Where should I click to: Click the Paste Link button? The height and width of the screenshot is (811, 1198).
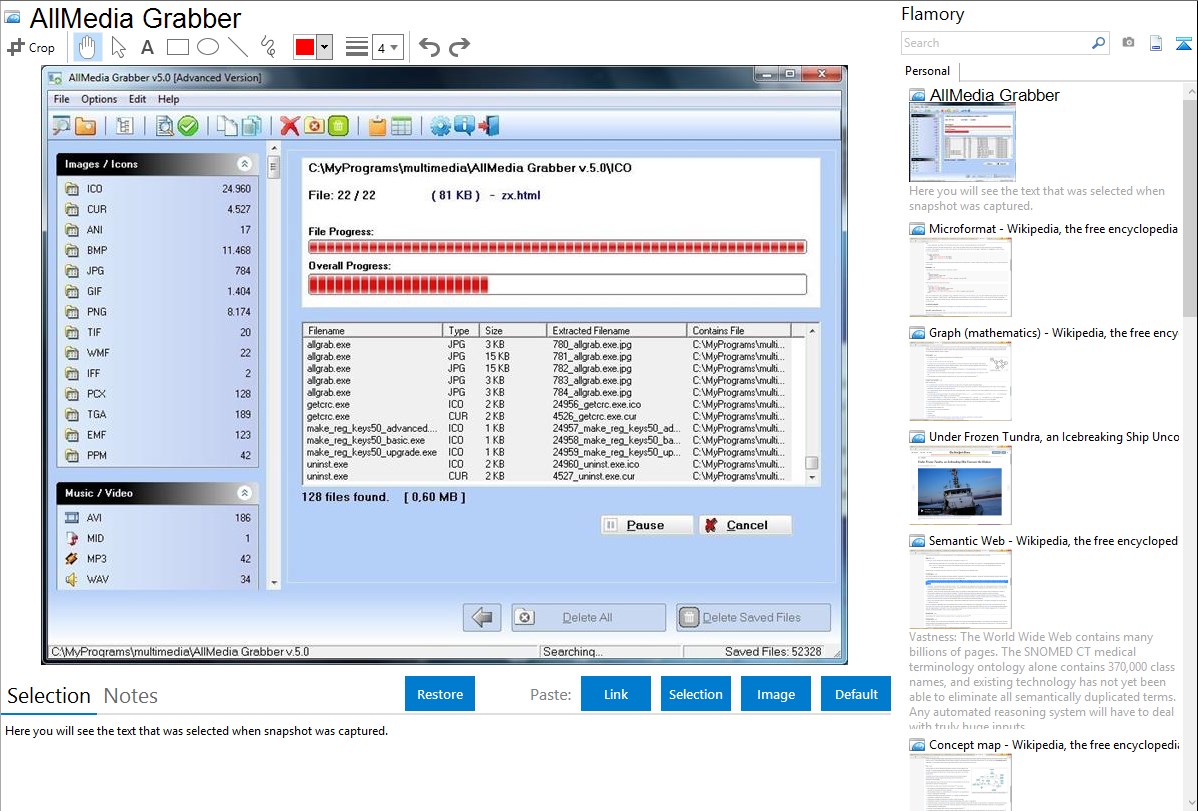[x=616, y=694]
